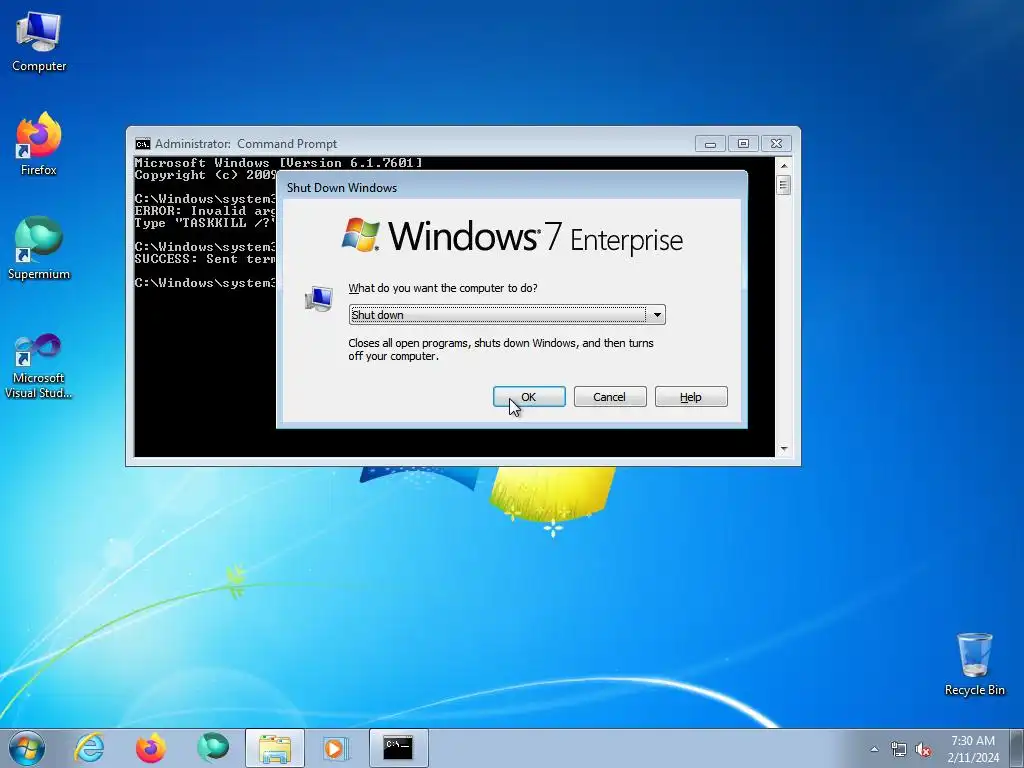Minimize the Command Prompt window
The height and width of the screenshot is (768, 1024).
tap(710, 144)
